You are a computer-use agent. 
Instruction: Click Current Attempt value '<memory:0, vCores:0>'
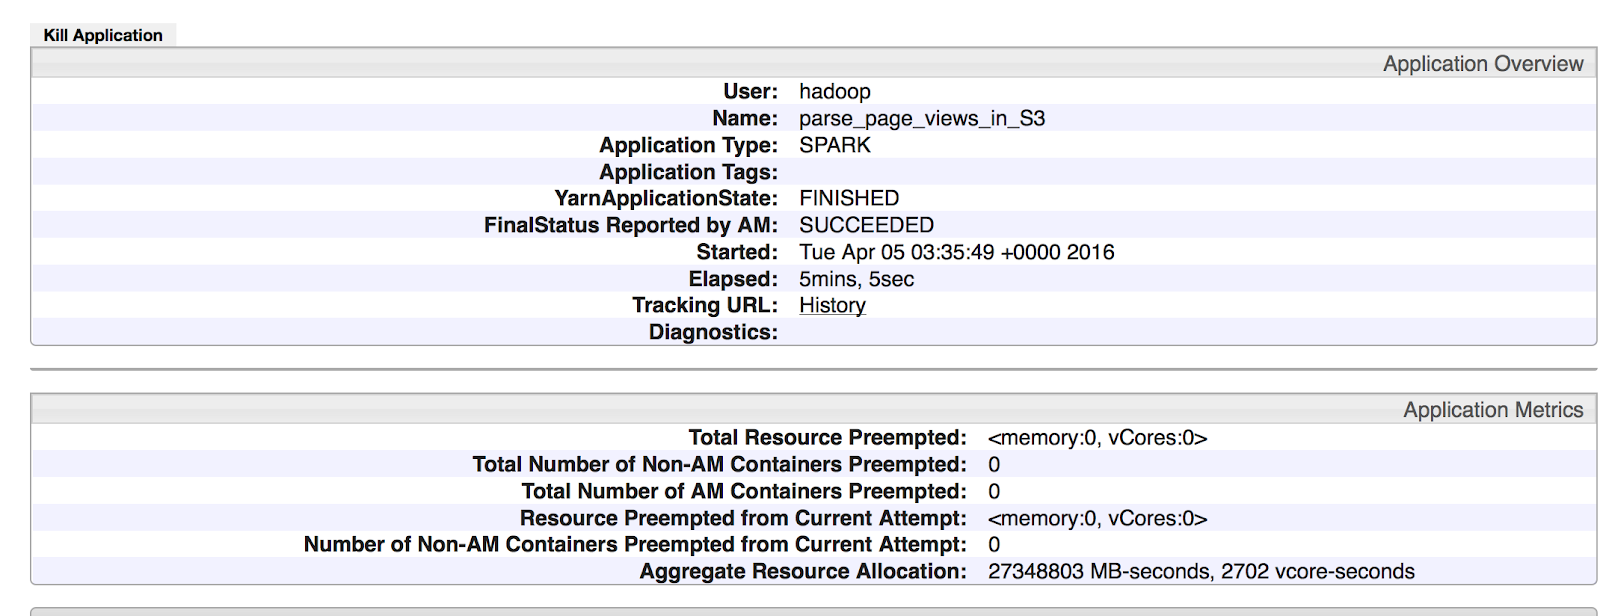1098,518
